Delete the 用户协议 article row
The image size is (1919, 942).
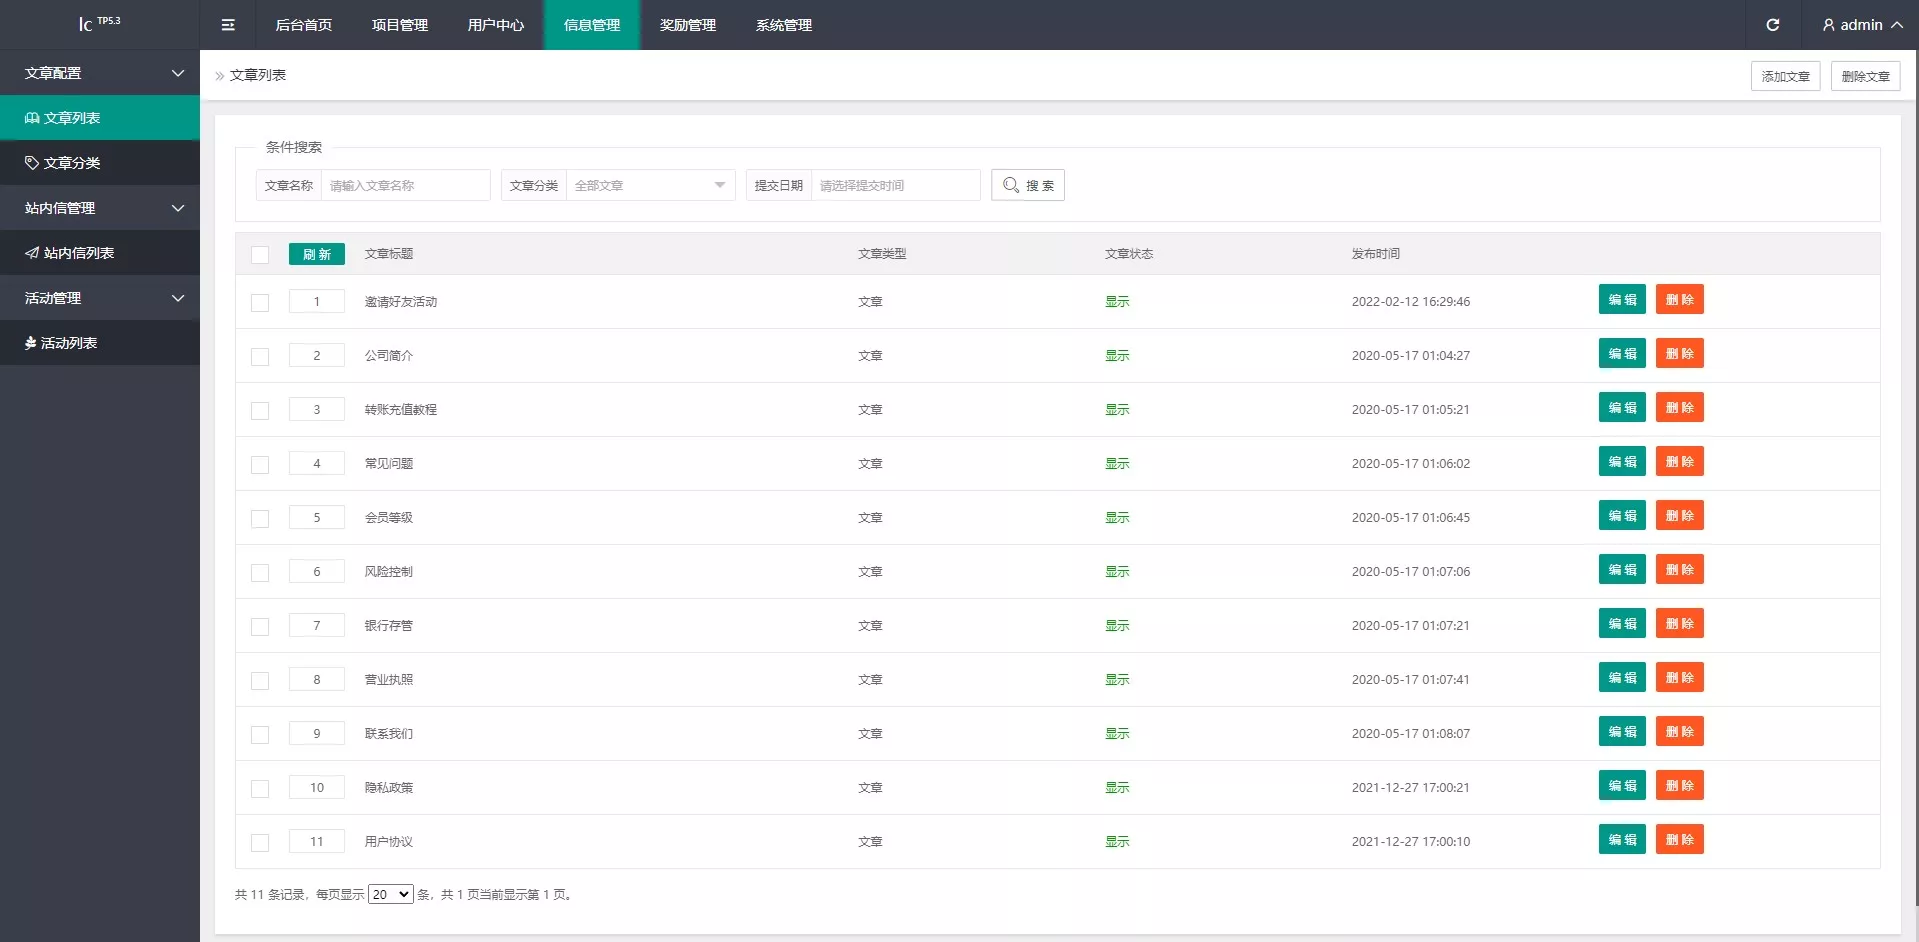pyautogui.click(x=1679, y=840)
